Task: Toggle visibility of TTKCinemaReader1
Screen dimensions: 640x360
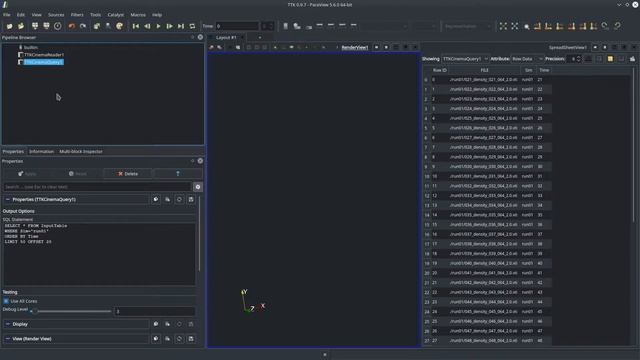Action: [x=20, y=55]
